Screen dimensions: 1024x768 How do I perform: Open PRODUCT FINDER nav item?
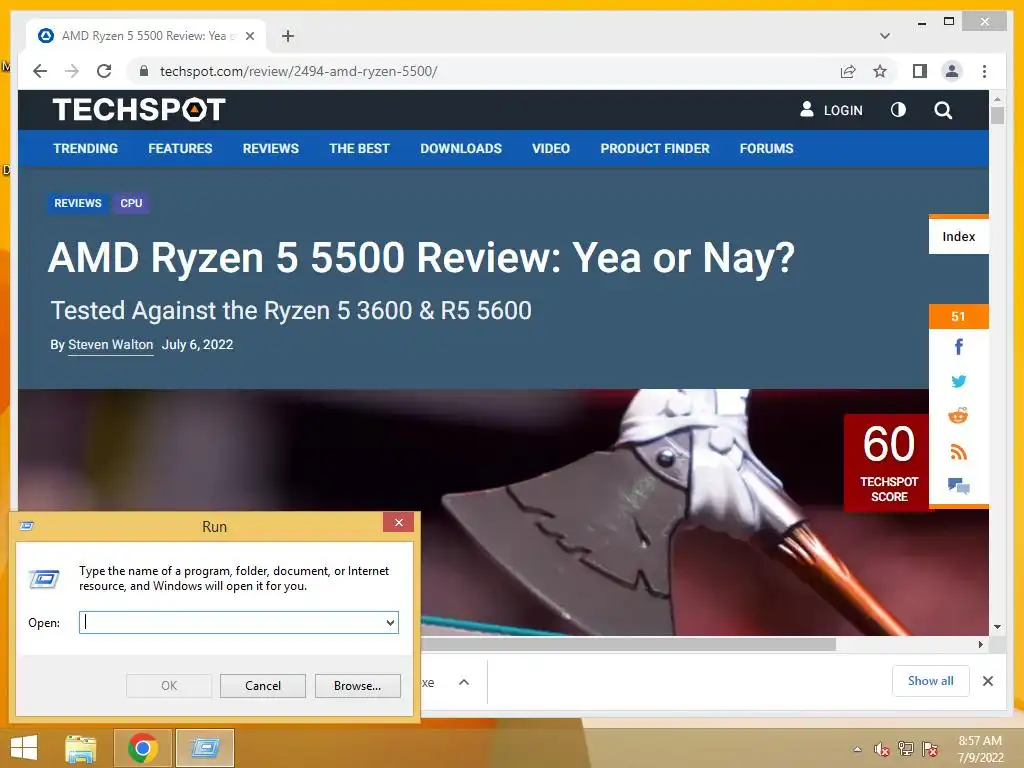coord(655,148)
